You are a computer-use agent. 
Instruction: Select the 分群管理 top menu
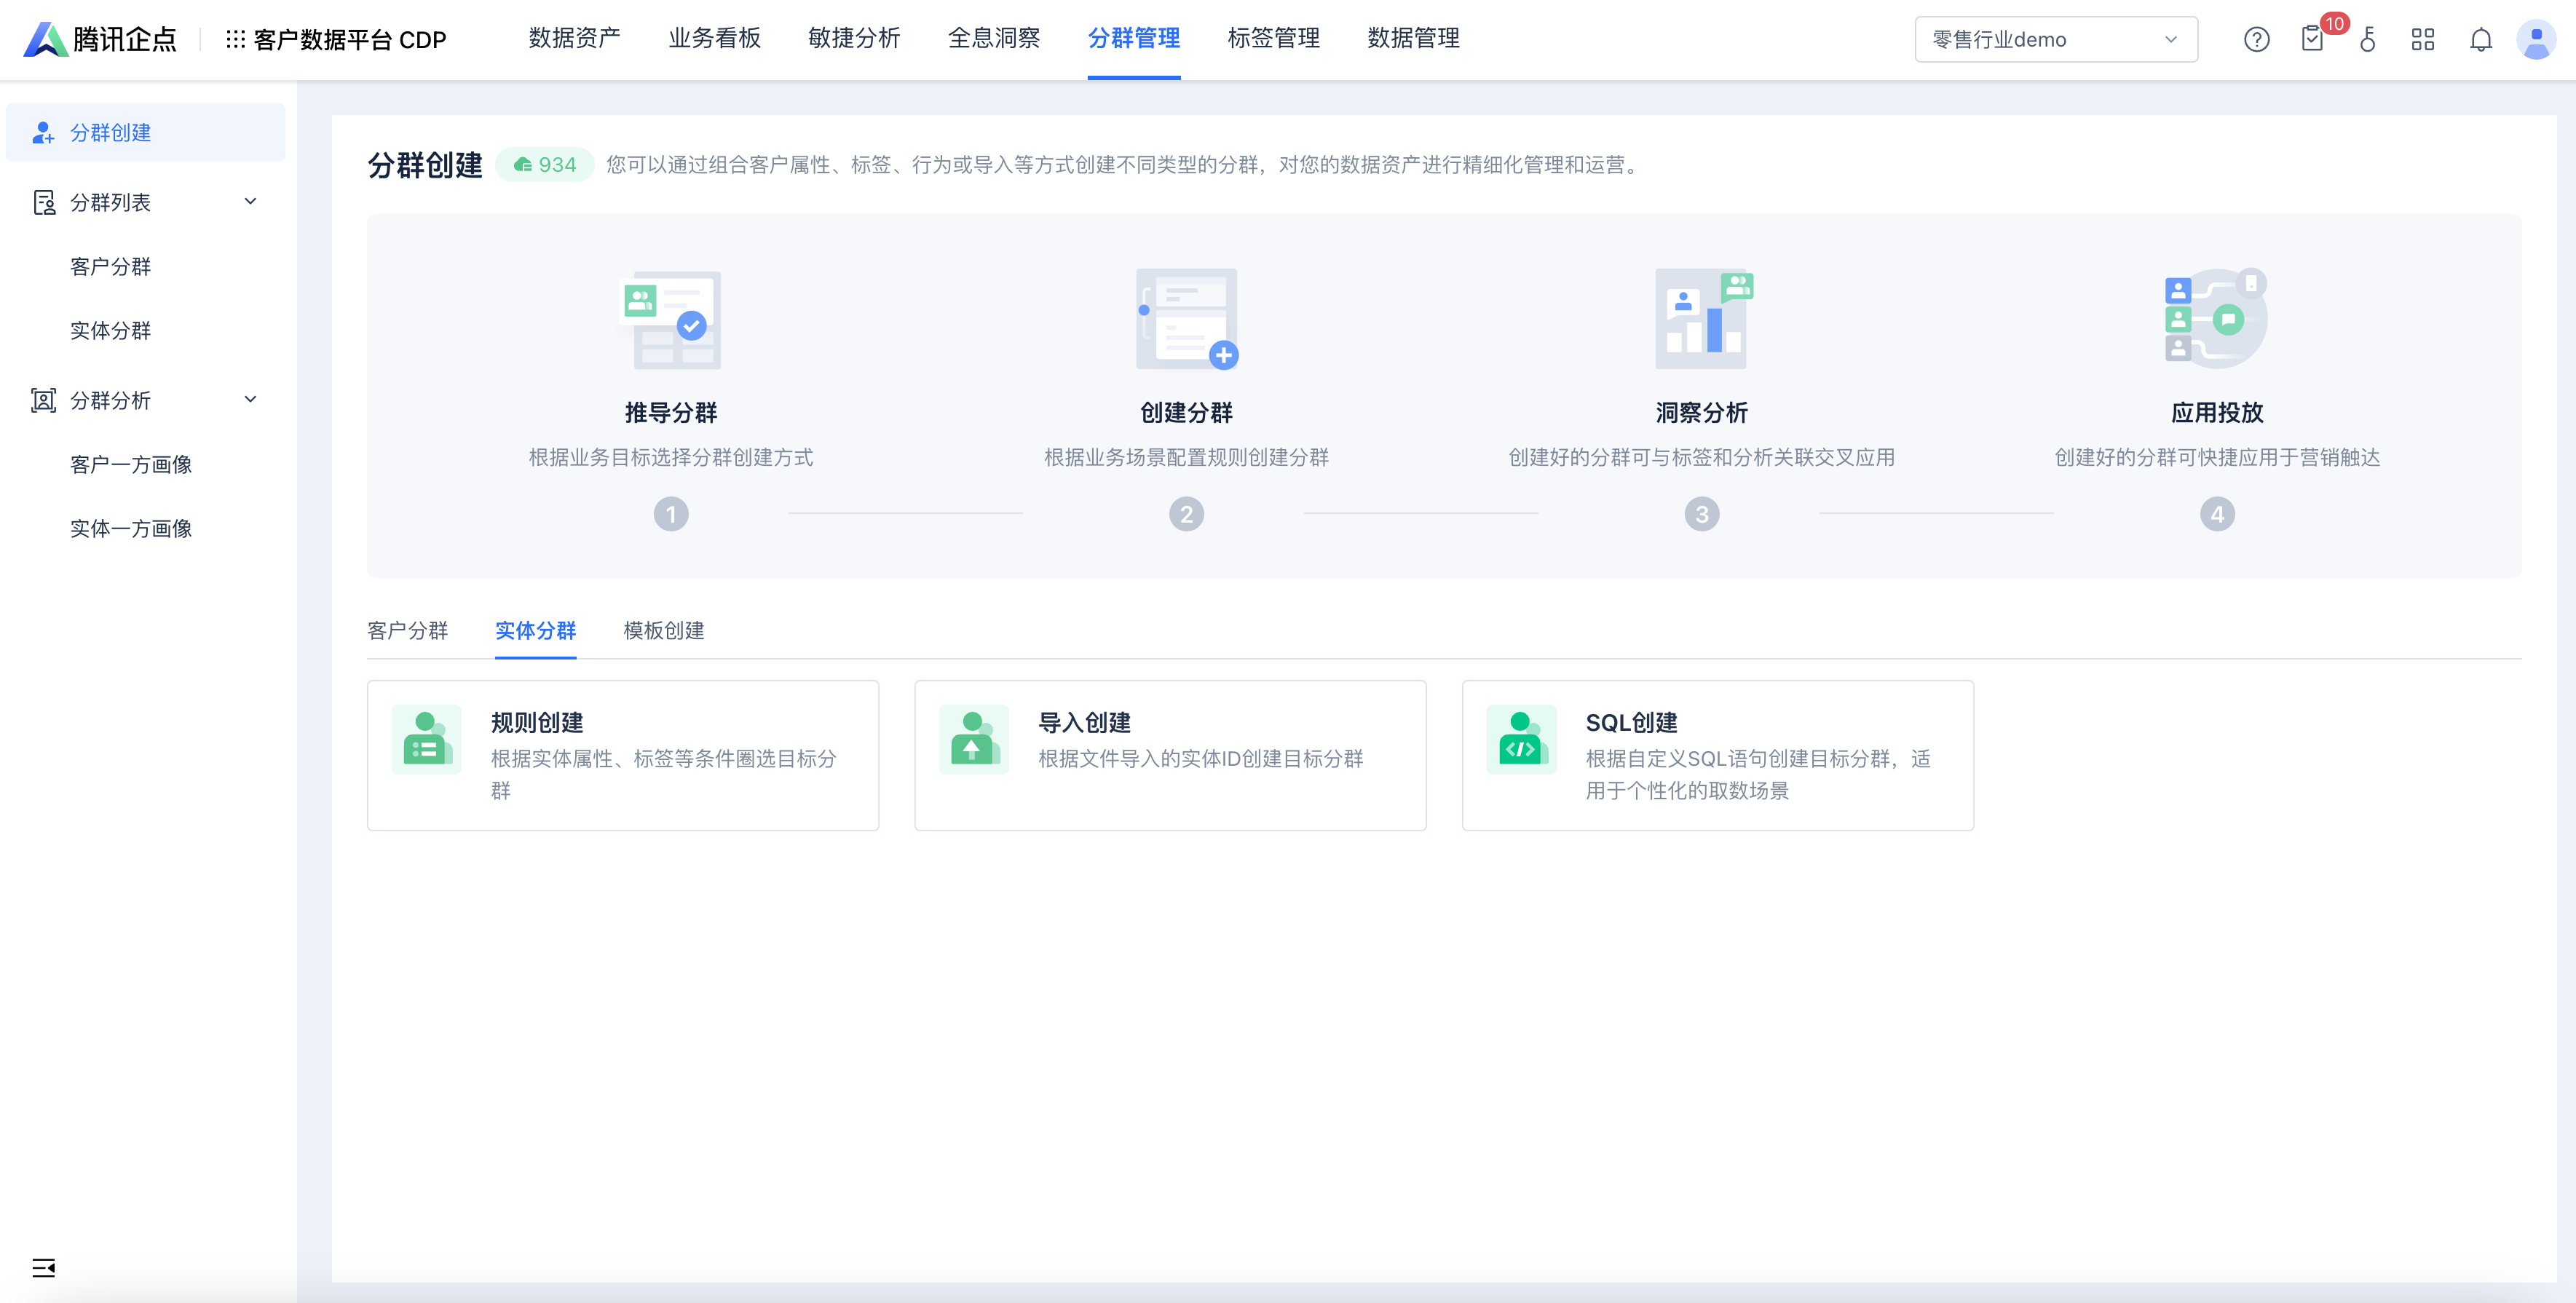1134,39
